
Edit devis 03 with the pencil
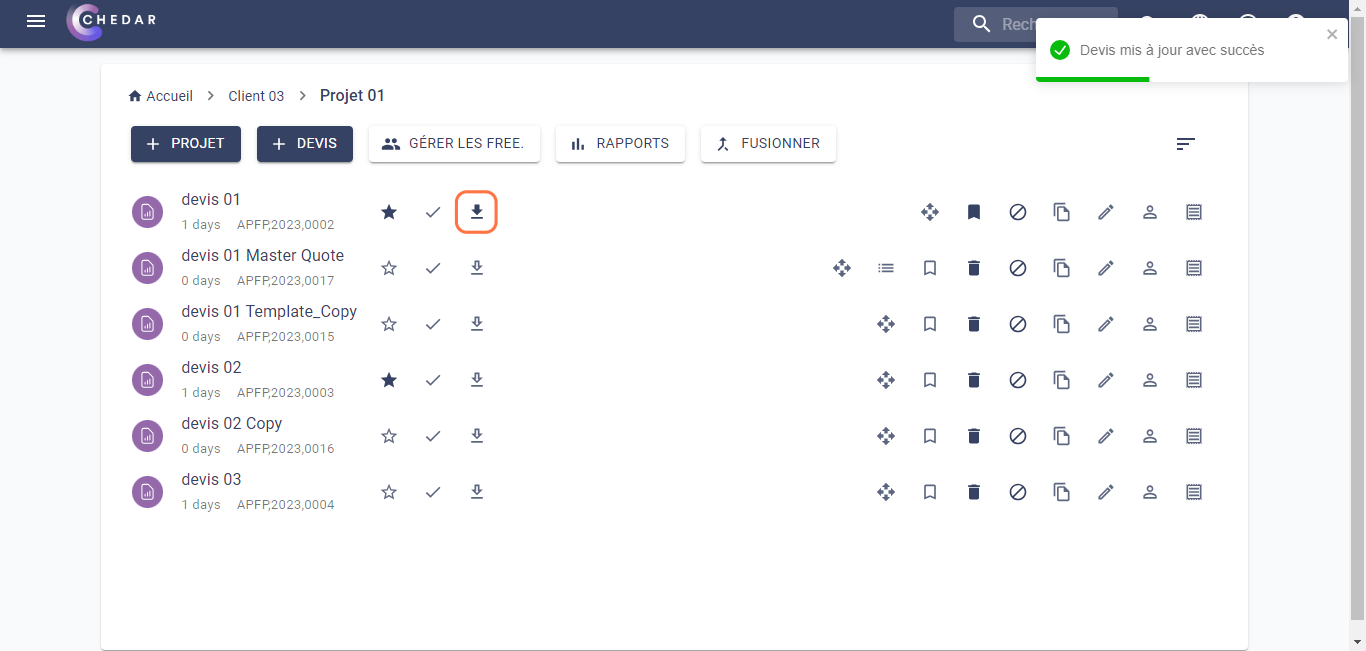point(1106,492)
